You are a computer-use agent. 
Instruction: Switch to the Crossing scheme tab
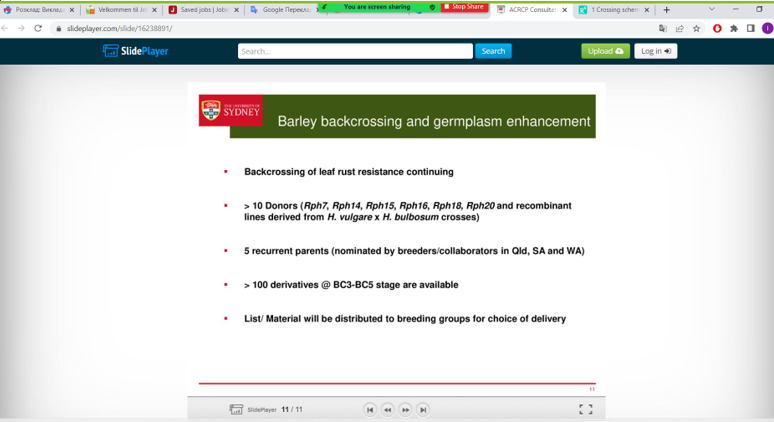click(x=614, y=10)
